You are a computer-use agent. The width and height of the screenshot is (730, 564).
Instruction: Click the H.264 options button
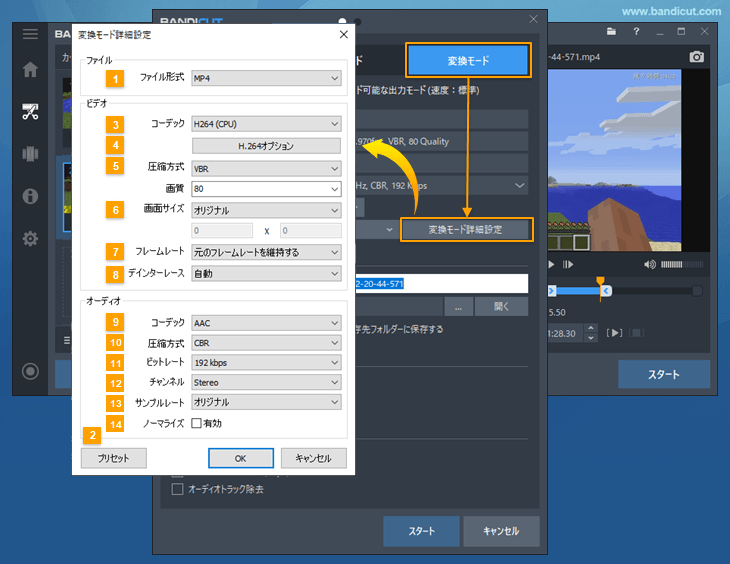point(266,146)
